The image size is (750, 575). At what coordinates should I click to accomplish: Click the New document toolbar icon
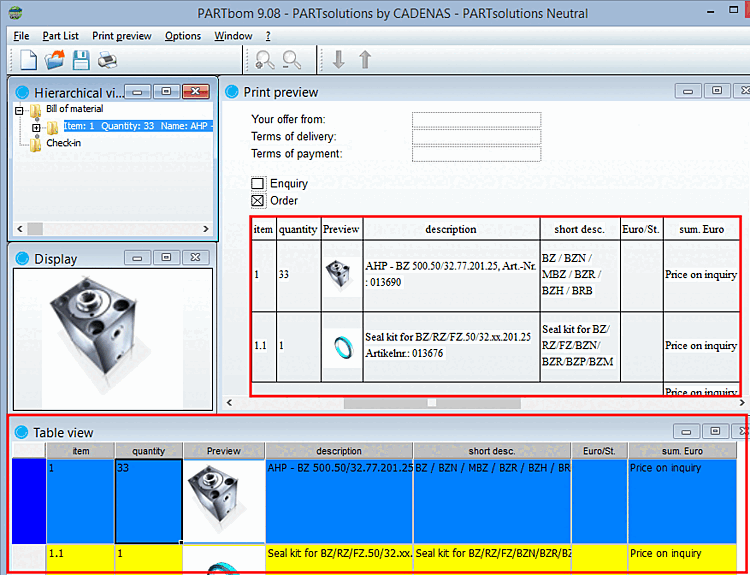pyautogui.click(x=28, y=60)
